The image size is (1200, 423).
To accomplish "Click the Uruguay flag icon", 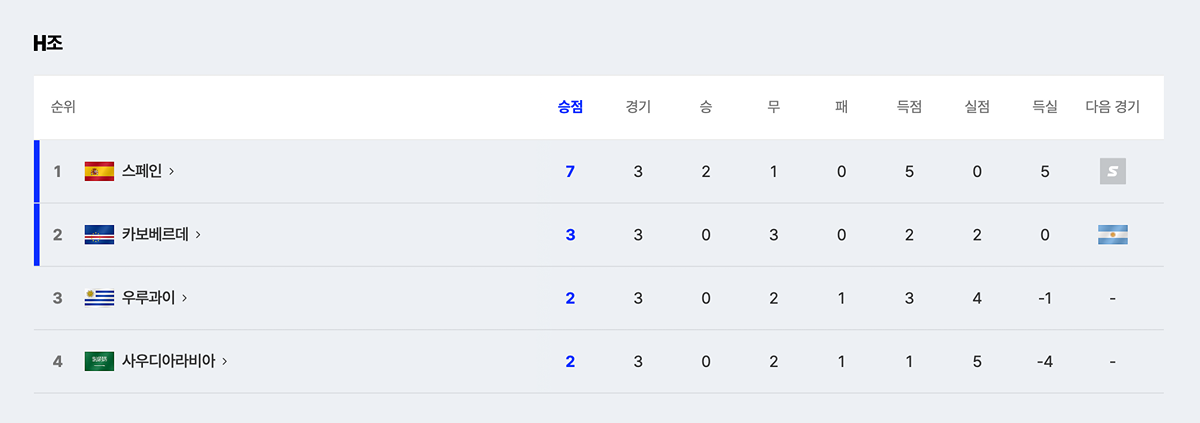I will 99,298.
